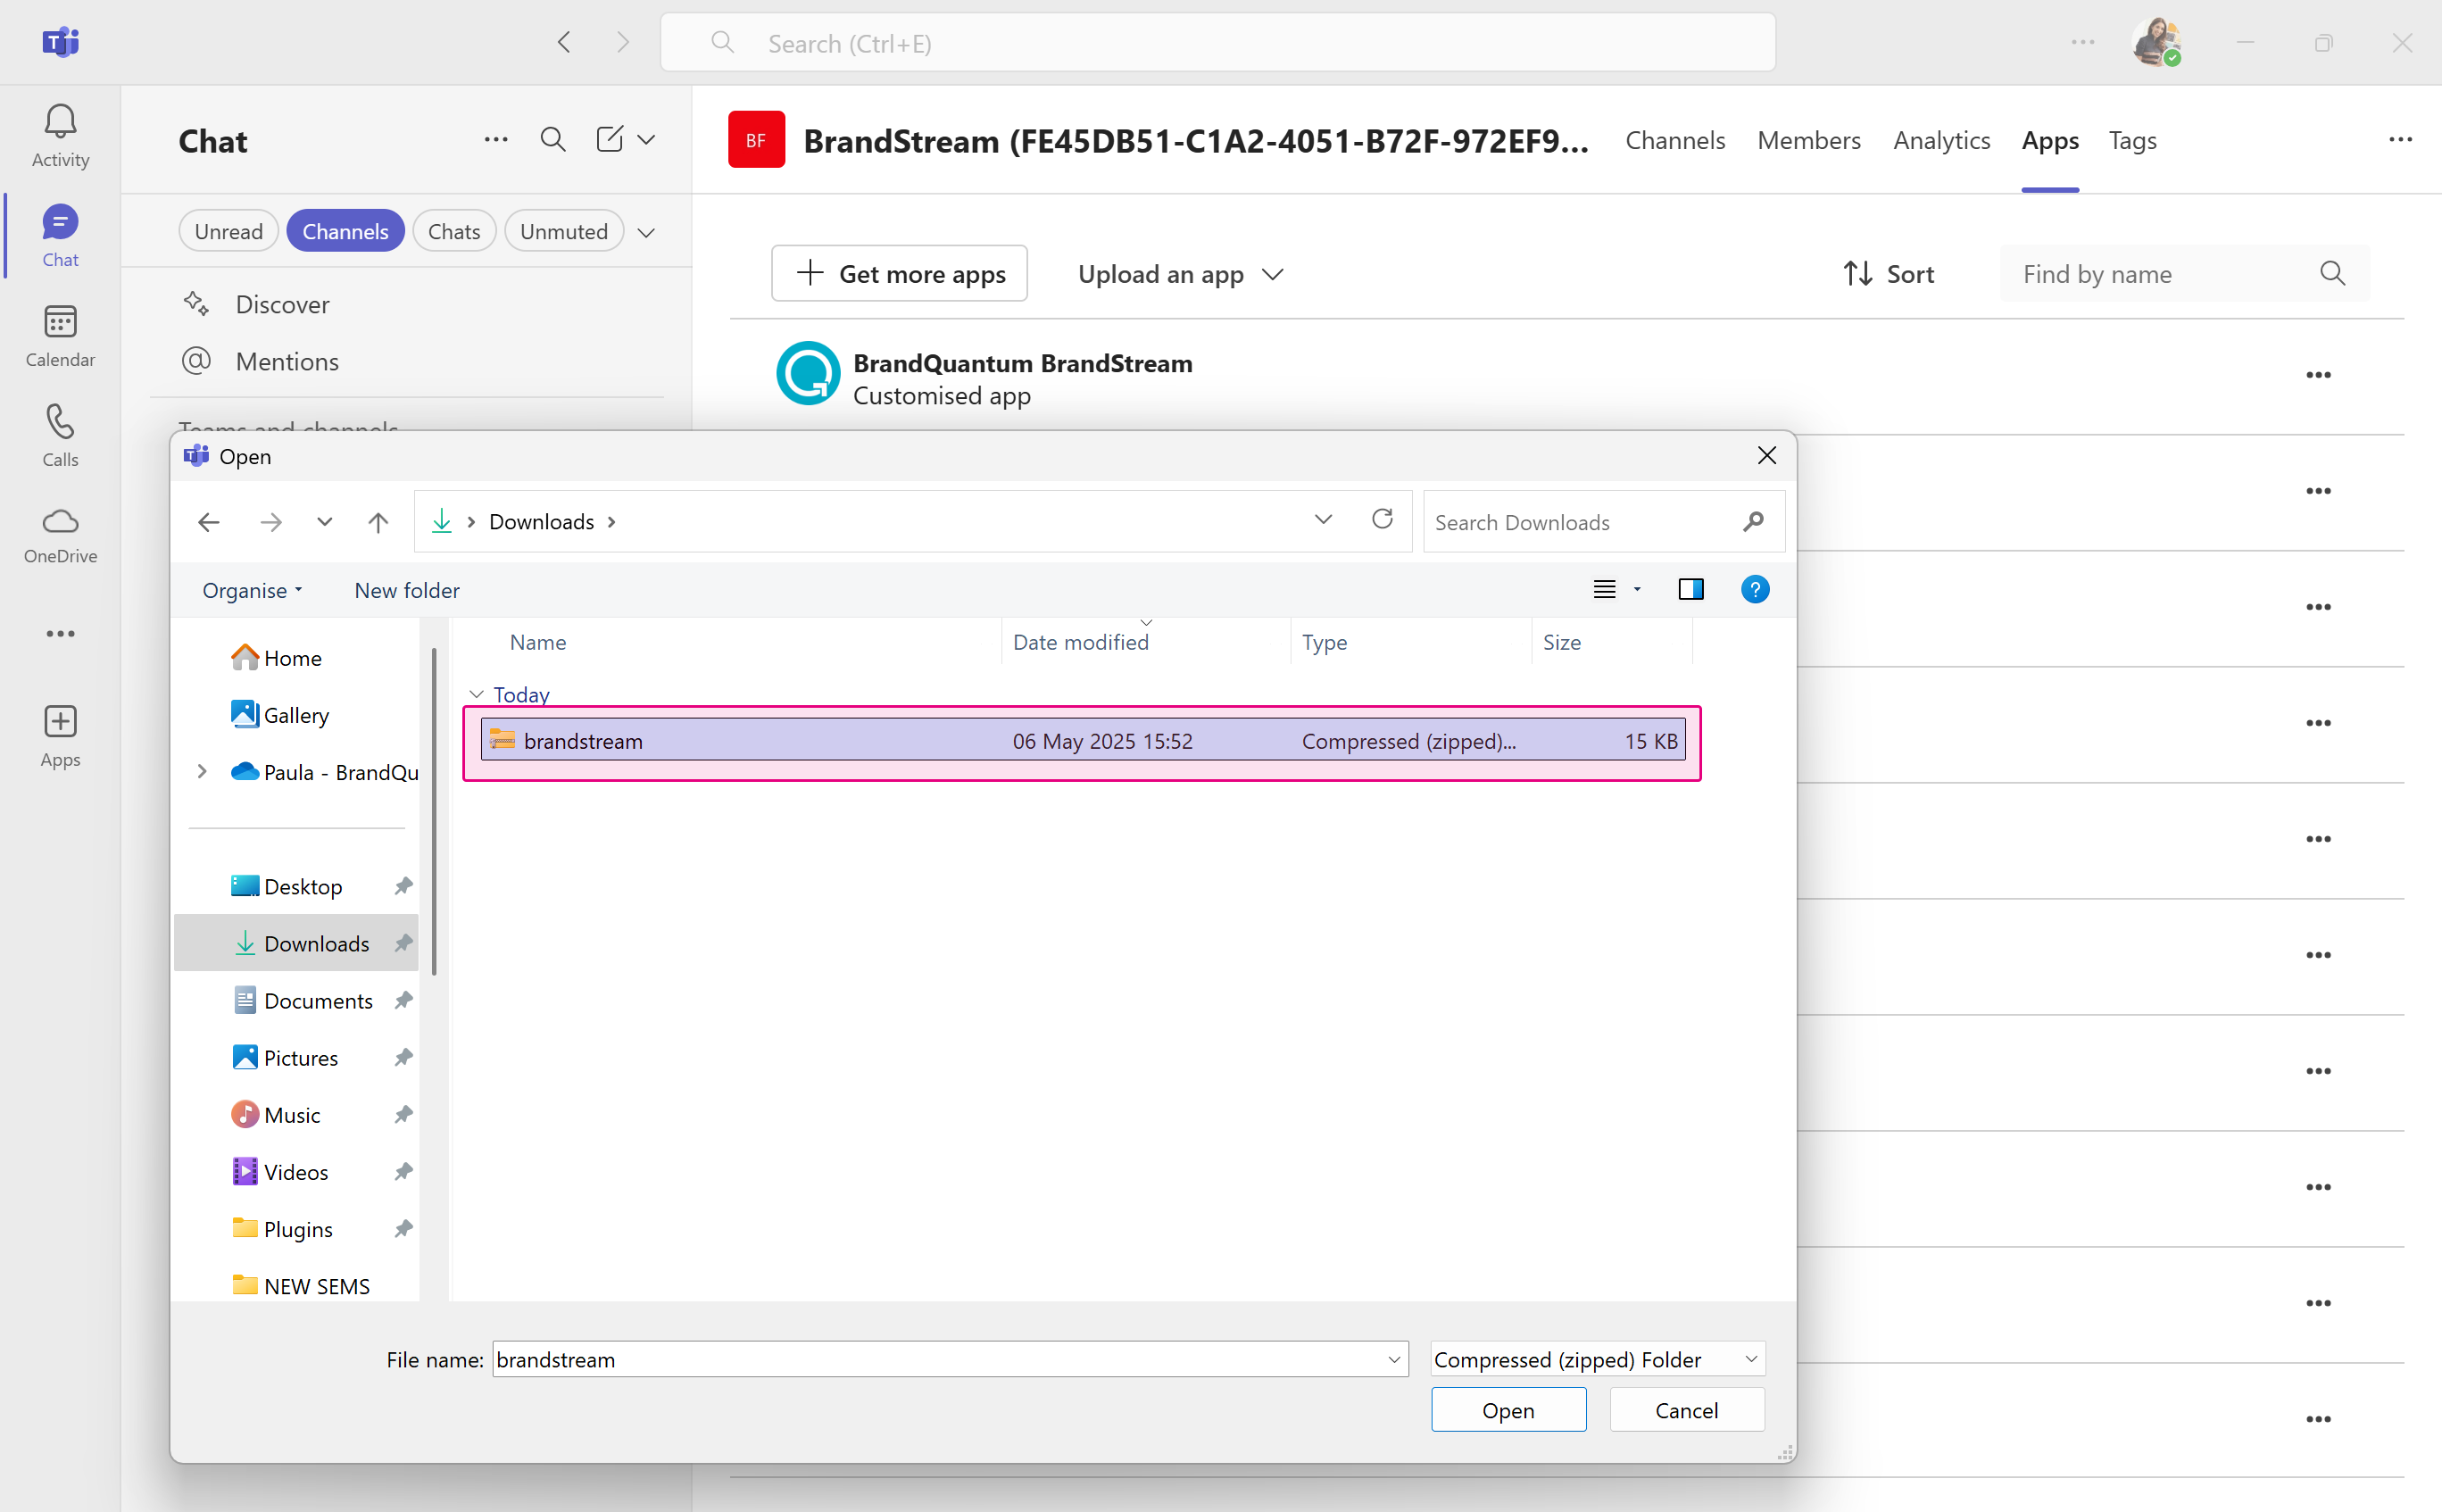2442x1512 pixels.
Task: Open Calendar in Teams sidebar
Action: 60,336
